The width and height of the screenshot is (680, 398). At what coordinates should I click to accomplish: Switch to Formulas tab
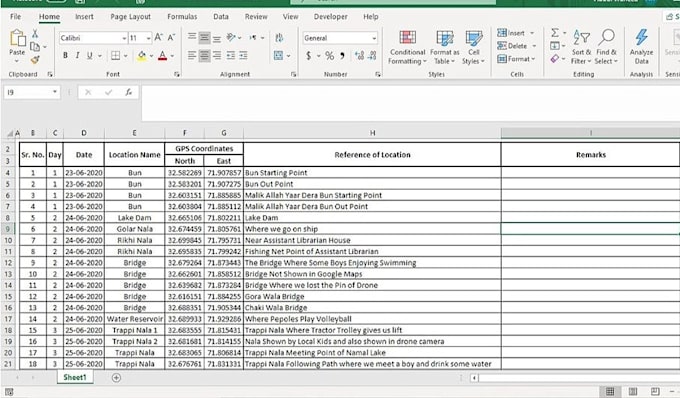click(x=182, y=16)
